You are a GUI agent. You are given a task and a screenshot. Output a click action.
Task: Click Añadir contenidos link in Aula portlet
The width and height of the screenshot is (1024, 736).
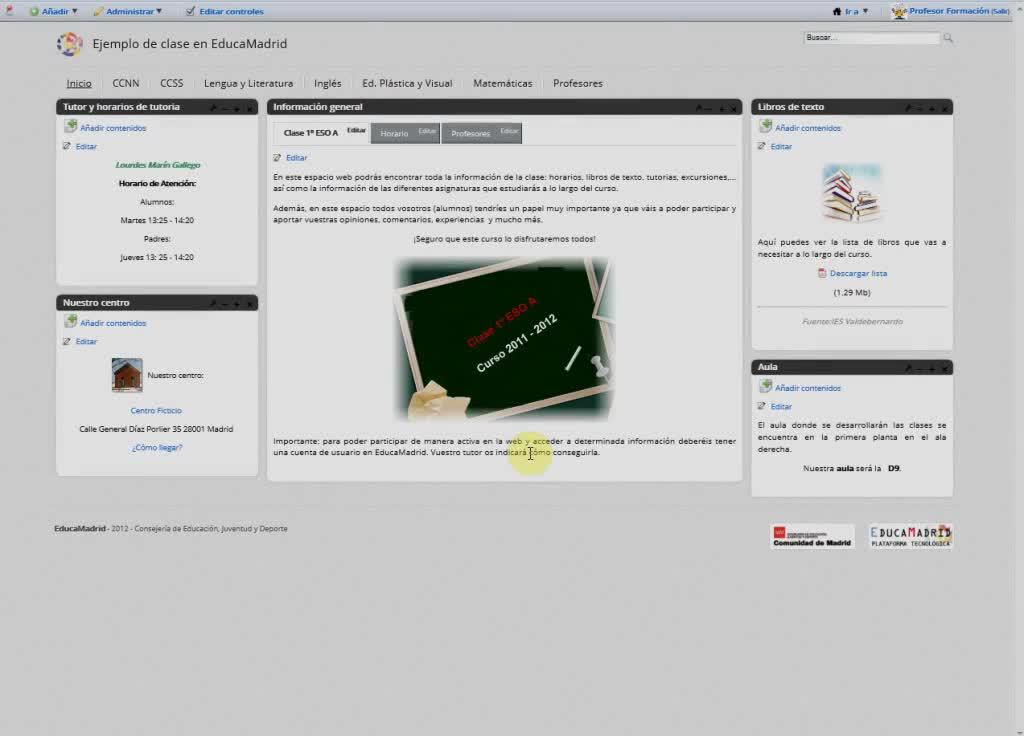(x=808, y=388)
